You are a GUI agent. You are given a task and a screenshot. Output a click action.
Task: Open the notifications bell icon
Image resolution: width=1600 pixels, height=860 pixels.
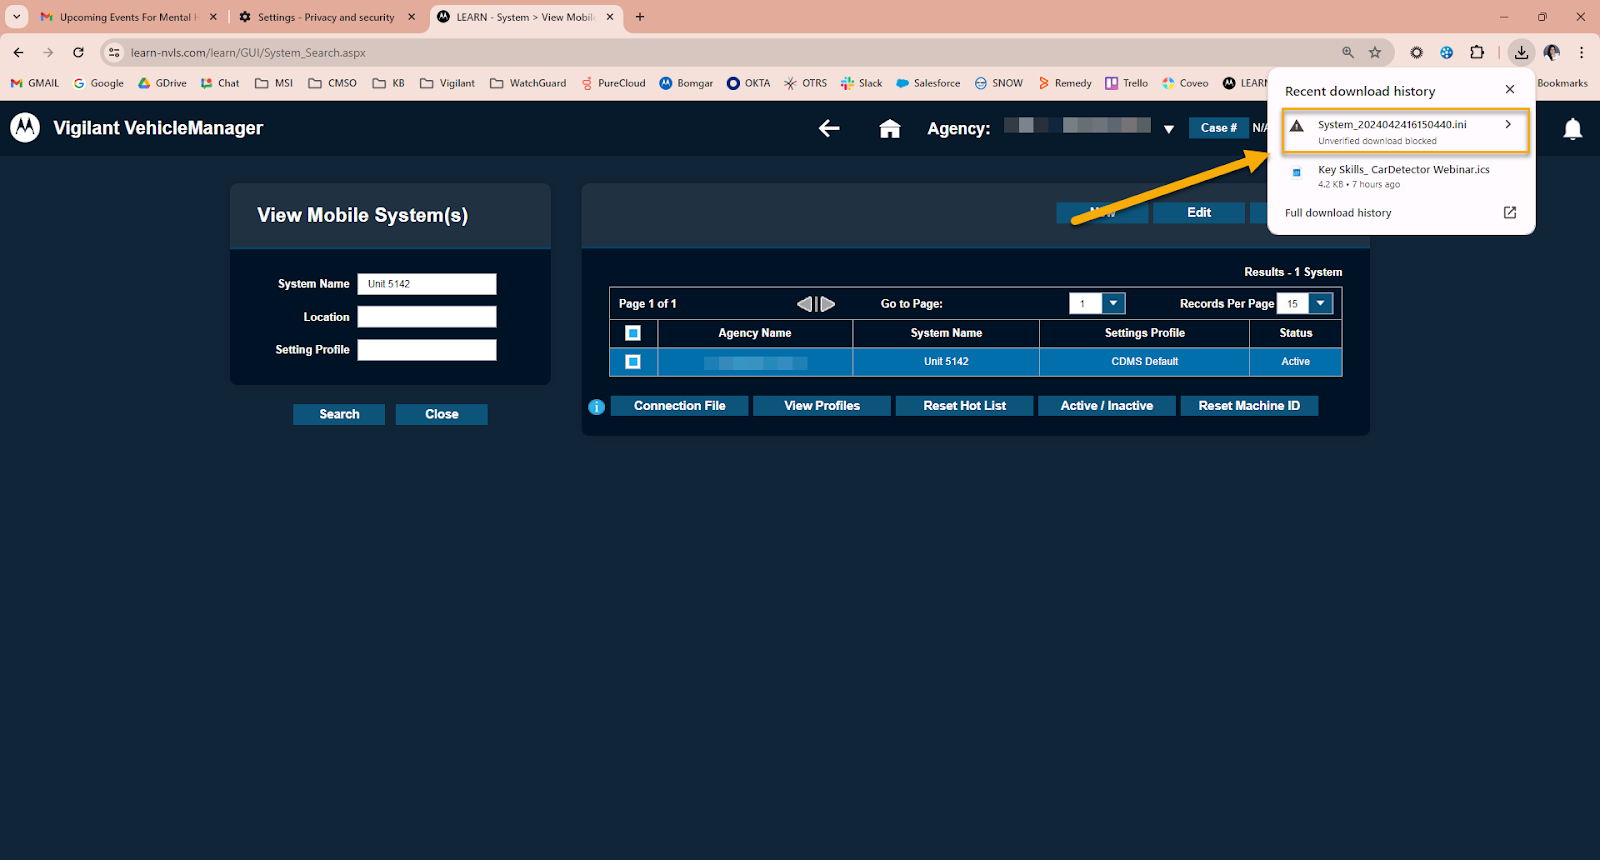click(1573, 129)
